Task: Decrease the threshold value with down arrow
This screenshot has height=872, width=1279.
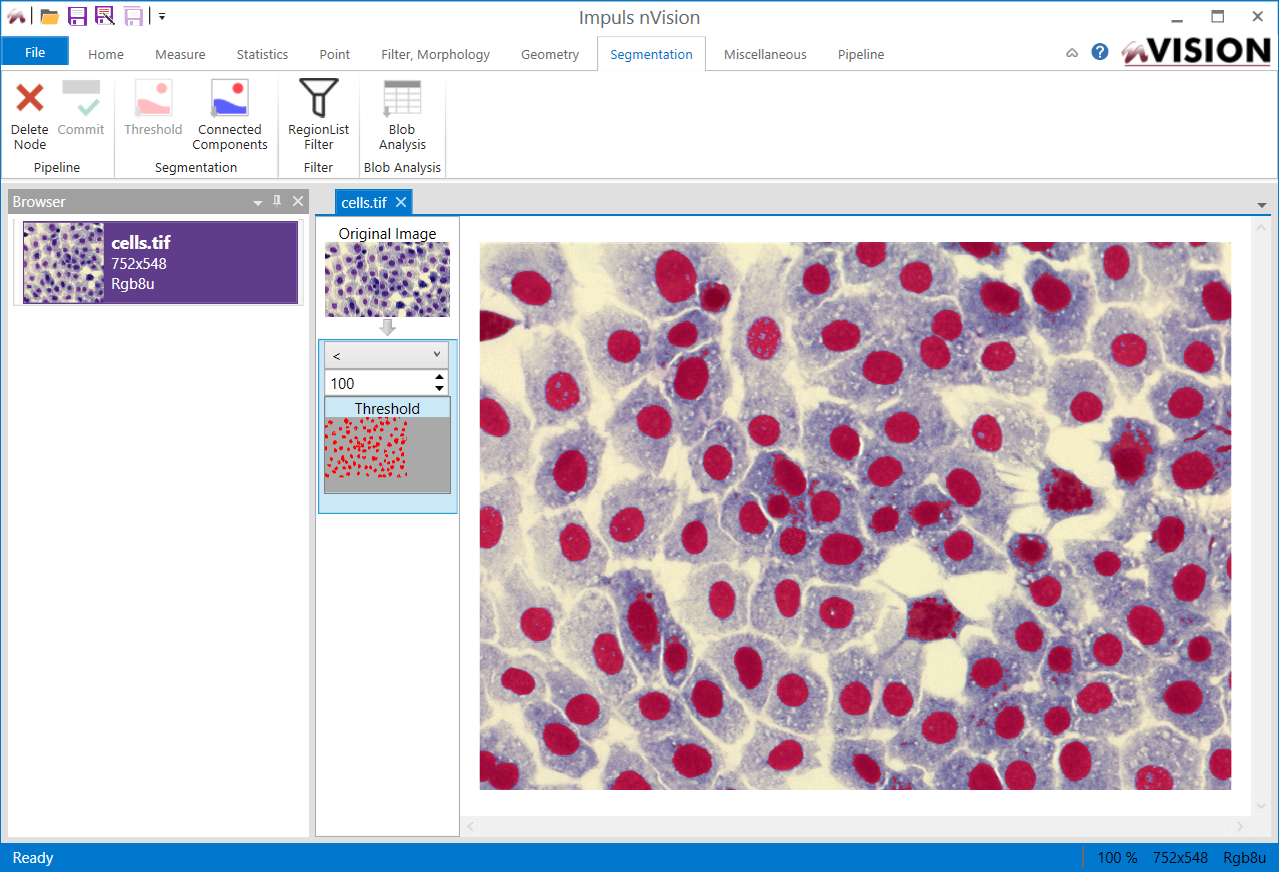Action: click(439, 389)
